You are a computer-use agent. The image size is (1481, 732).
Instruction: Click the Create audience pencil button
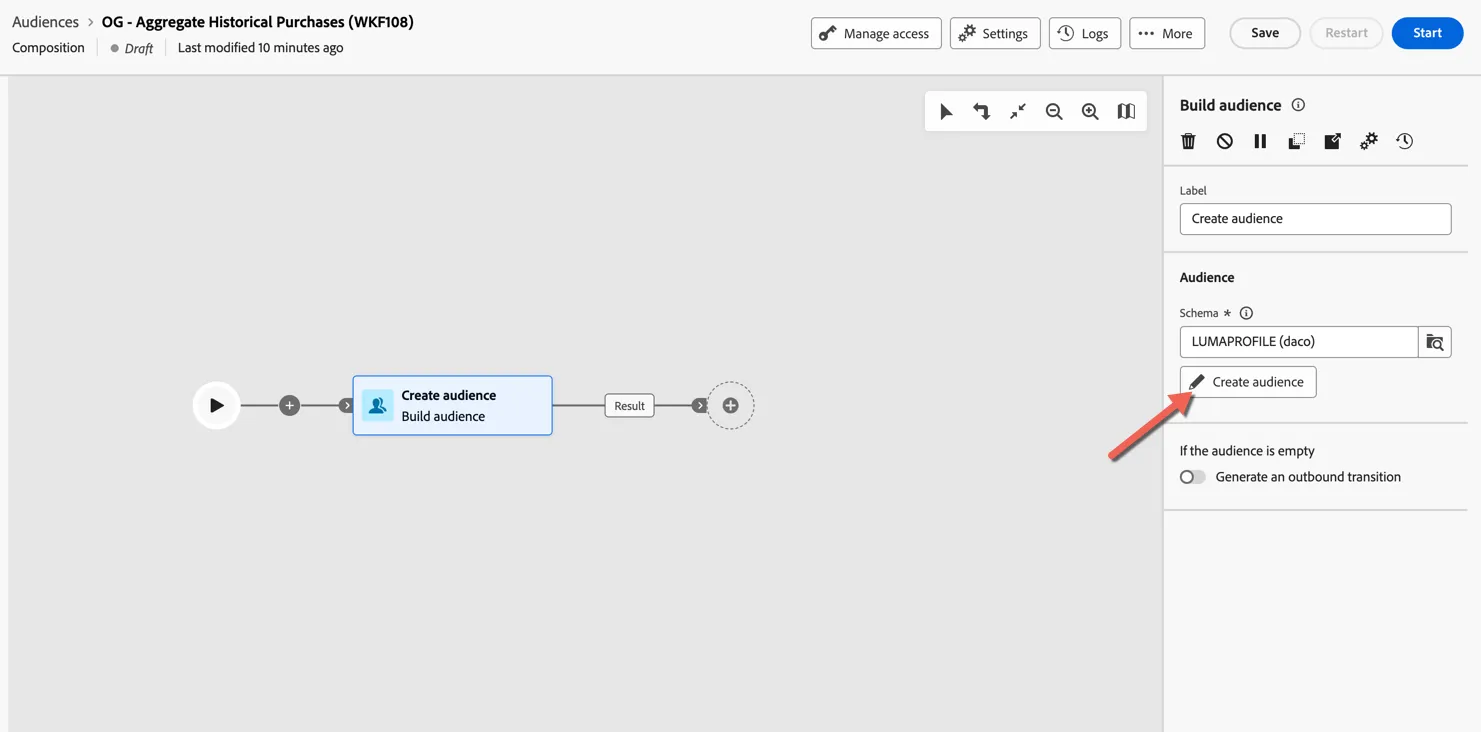tap(1248, 382)
